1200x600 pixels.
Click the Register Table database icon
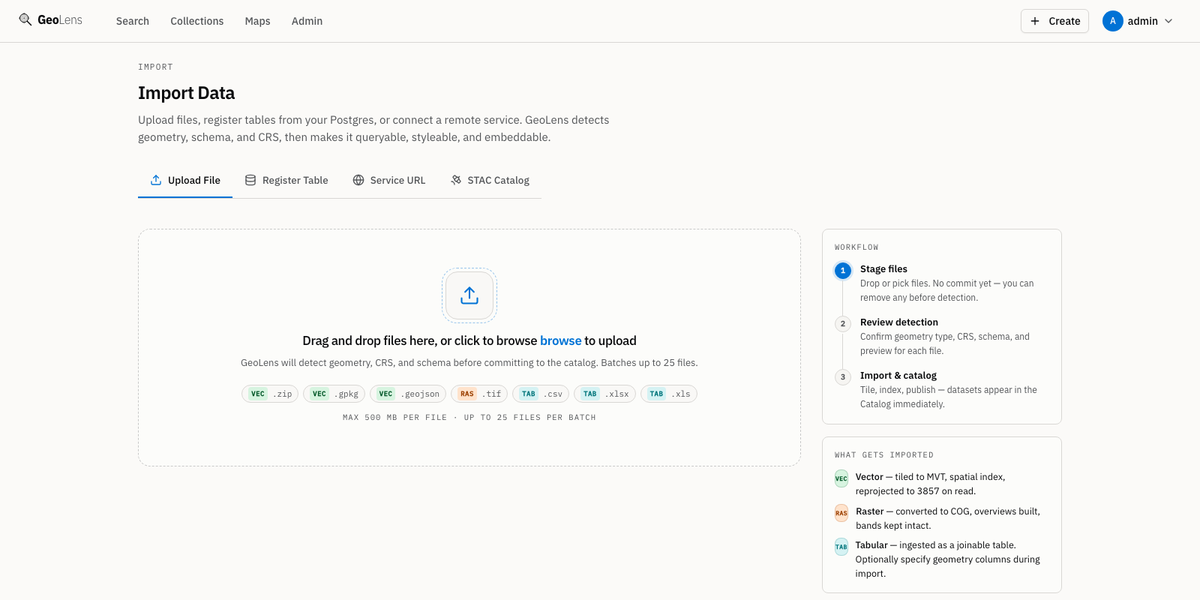(250, 180)
